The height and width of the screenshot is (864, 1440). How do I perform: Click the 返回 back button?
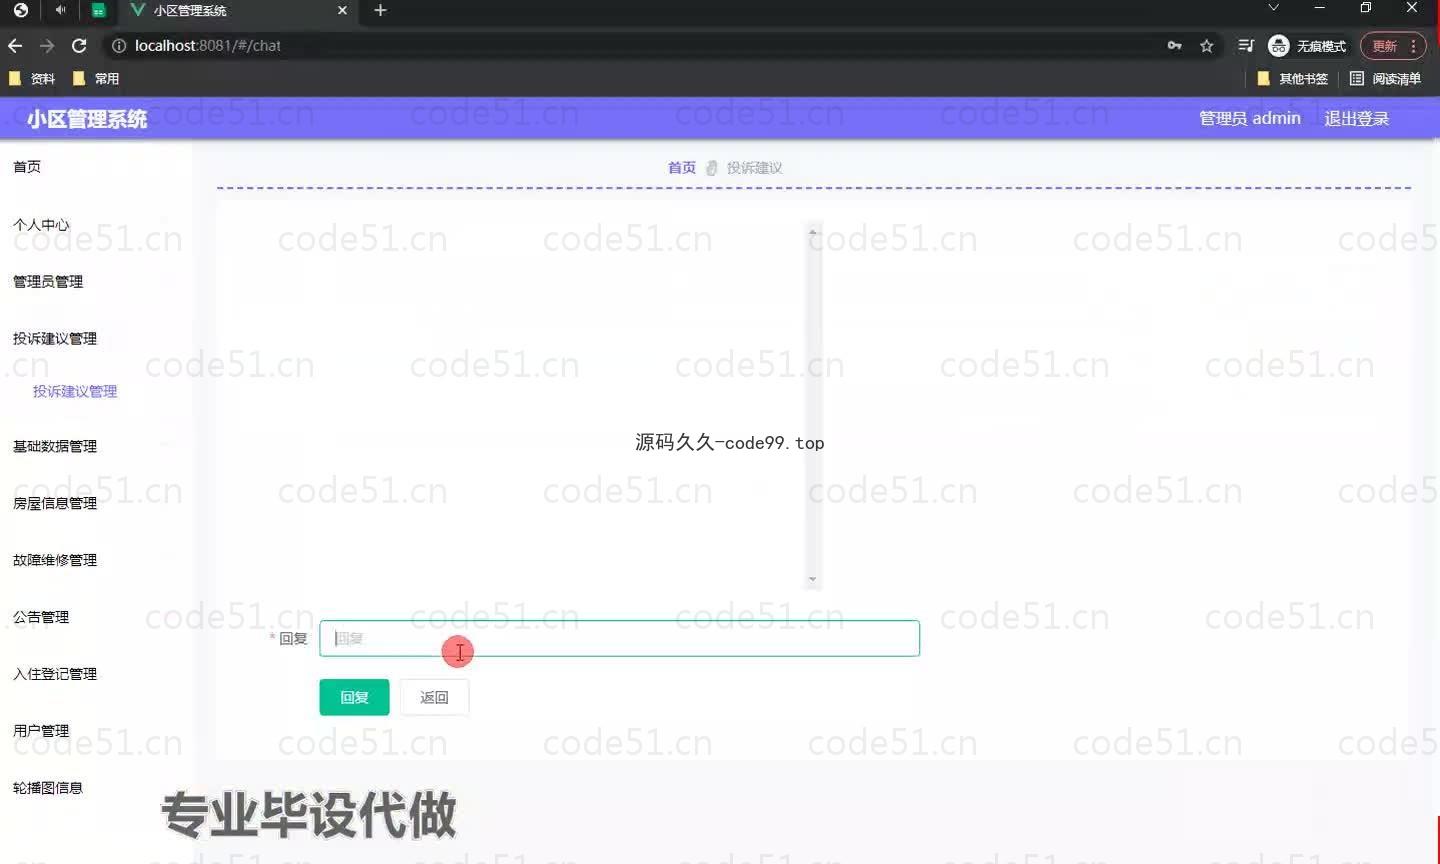(434, 697)
